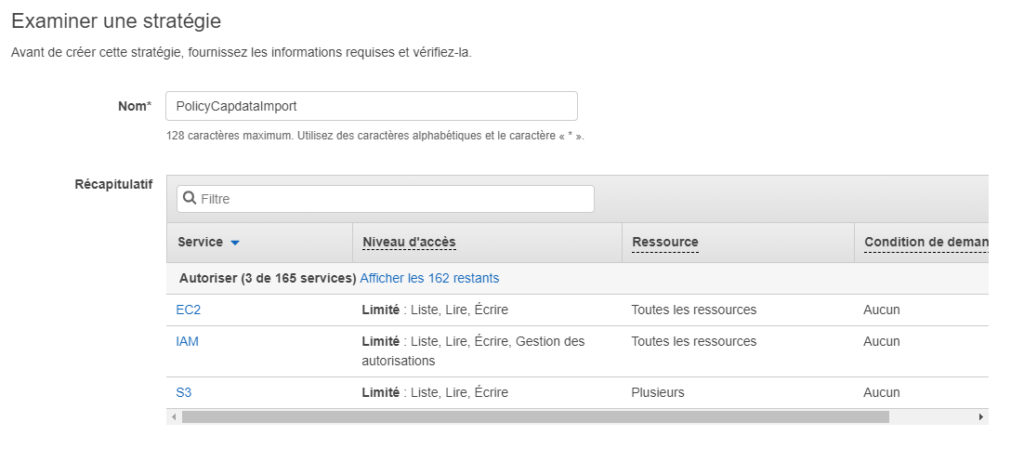This screenshot has height=475, width=1024.
Task: Click the Niveau d'accès column header
Action: tap(409, 242)
